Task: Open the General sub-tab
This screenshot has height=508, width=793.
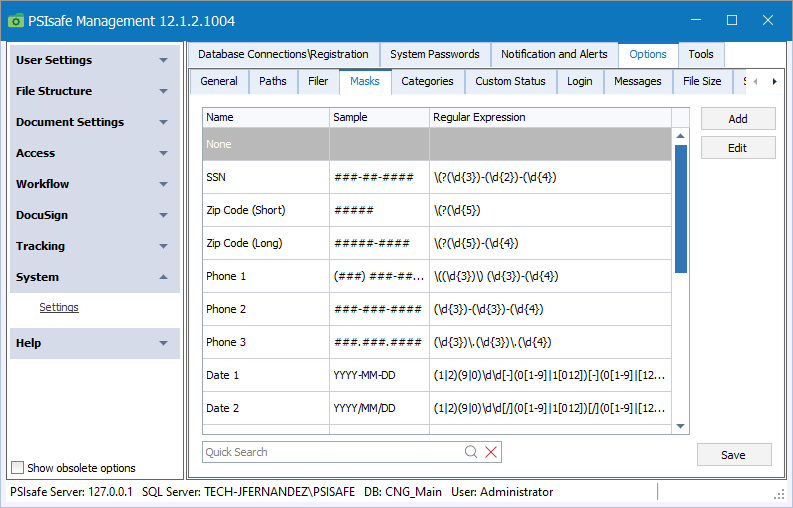Action: pyautogui.click(x=219, y=81)
